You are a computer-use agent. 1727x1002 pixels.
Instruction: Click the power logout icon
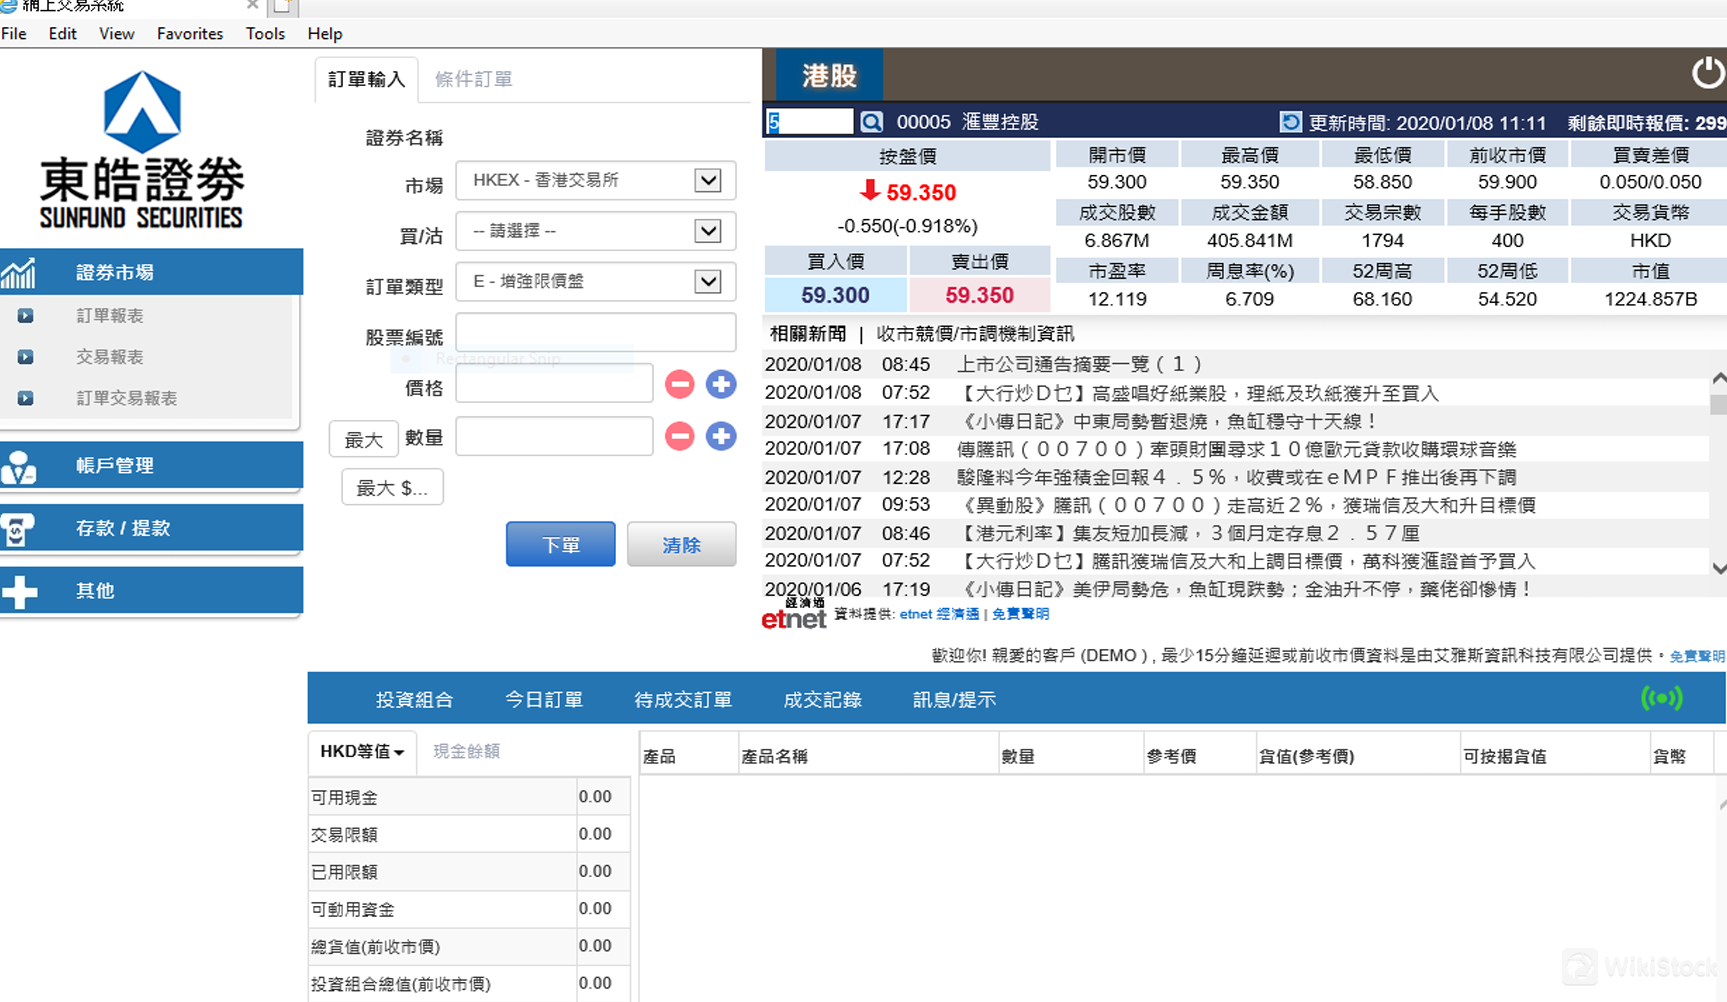pyautogui.click(x=1707, y=73)
